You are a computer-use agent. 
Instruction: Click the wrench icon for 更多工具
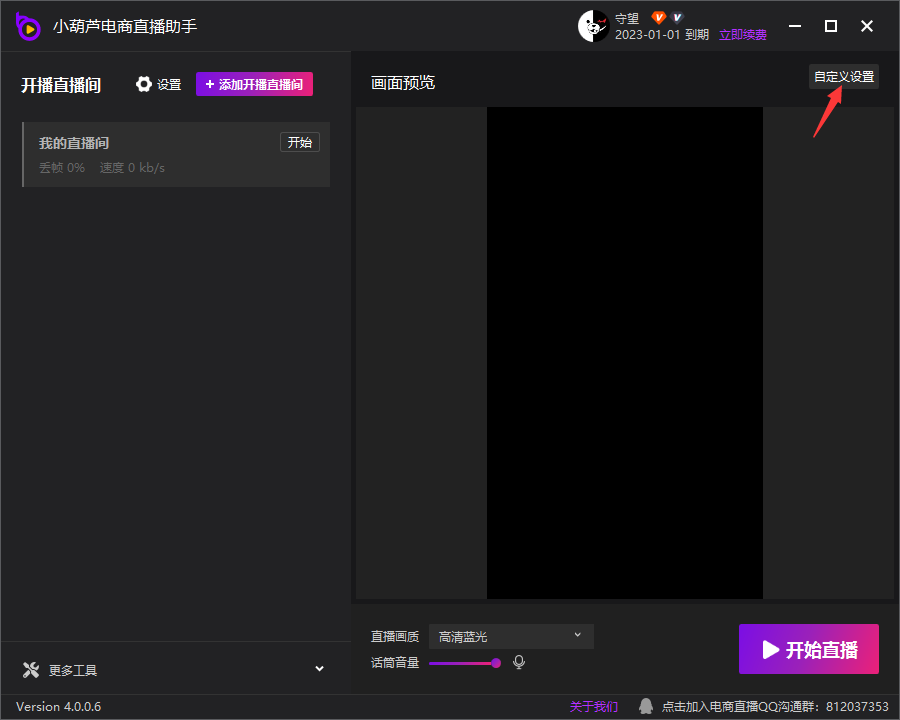30,670
